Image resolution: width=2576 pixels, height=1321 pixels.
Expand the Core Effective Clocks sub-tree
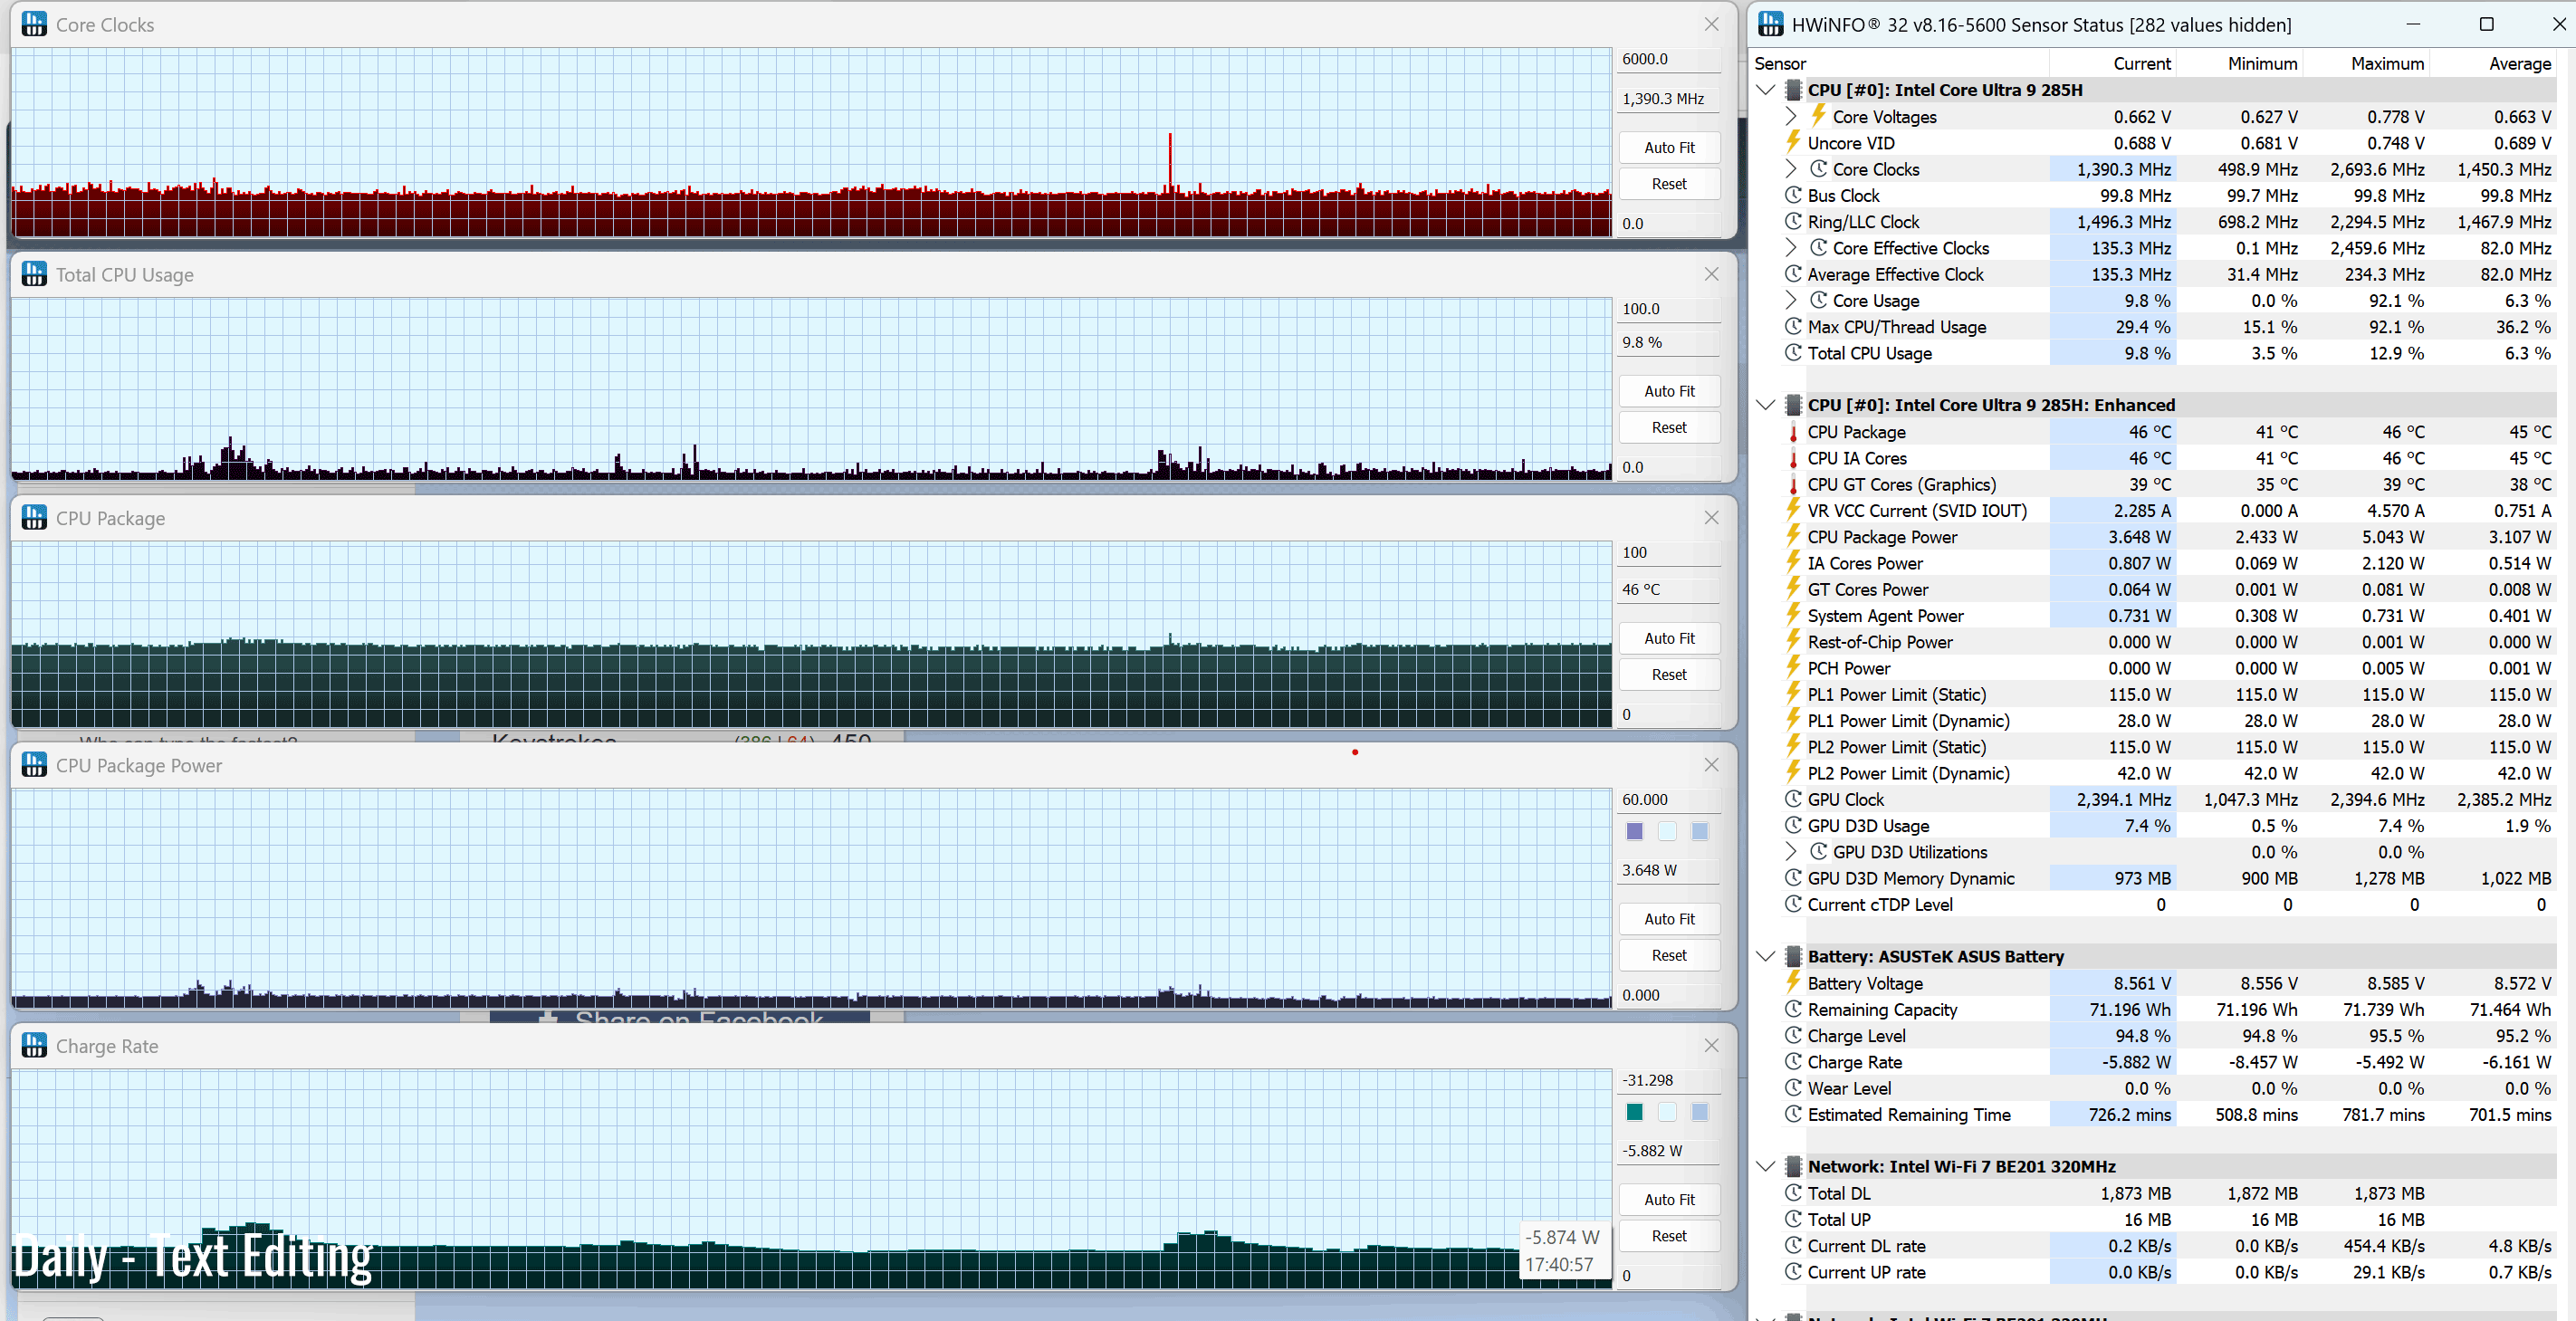1792,248
